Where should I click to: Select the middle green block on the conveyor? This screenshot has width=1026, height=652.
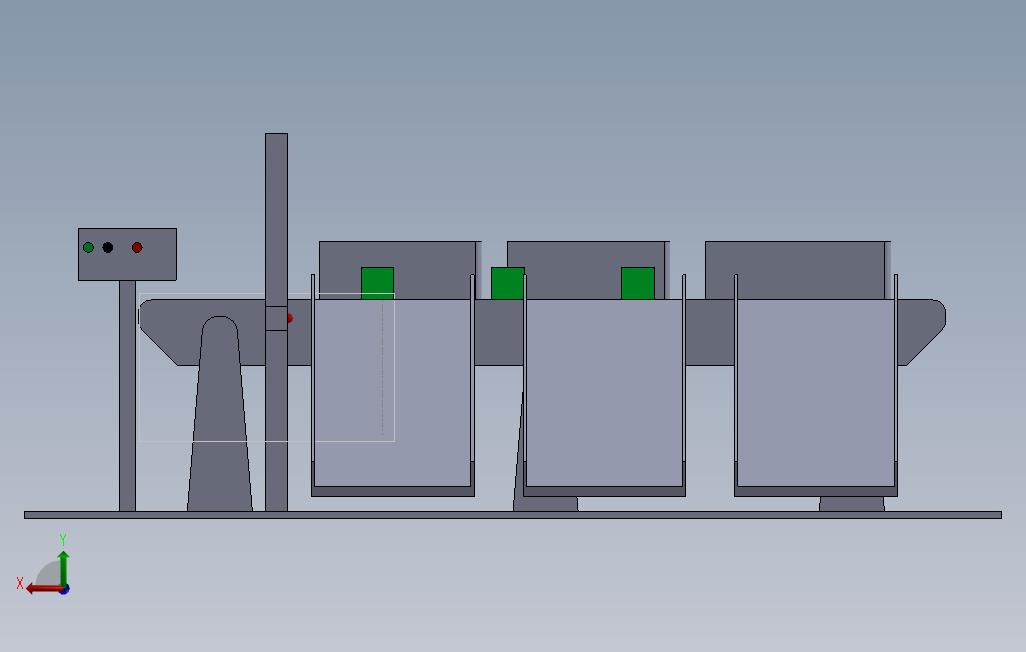tap(508, 283)
